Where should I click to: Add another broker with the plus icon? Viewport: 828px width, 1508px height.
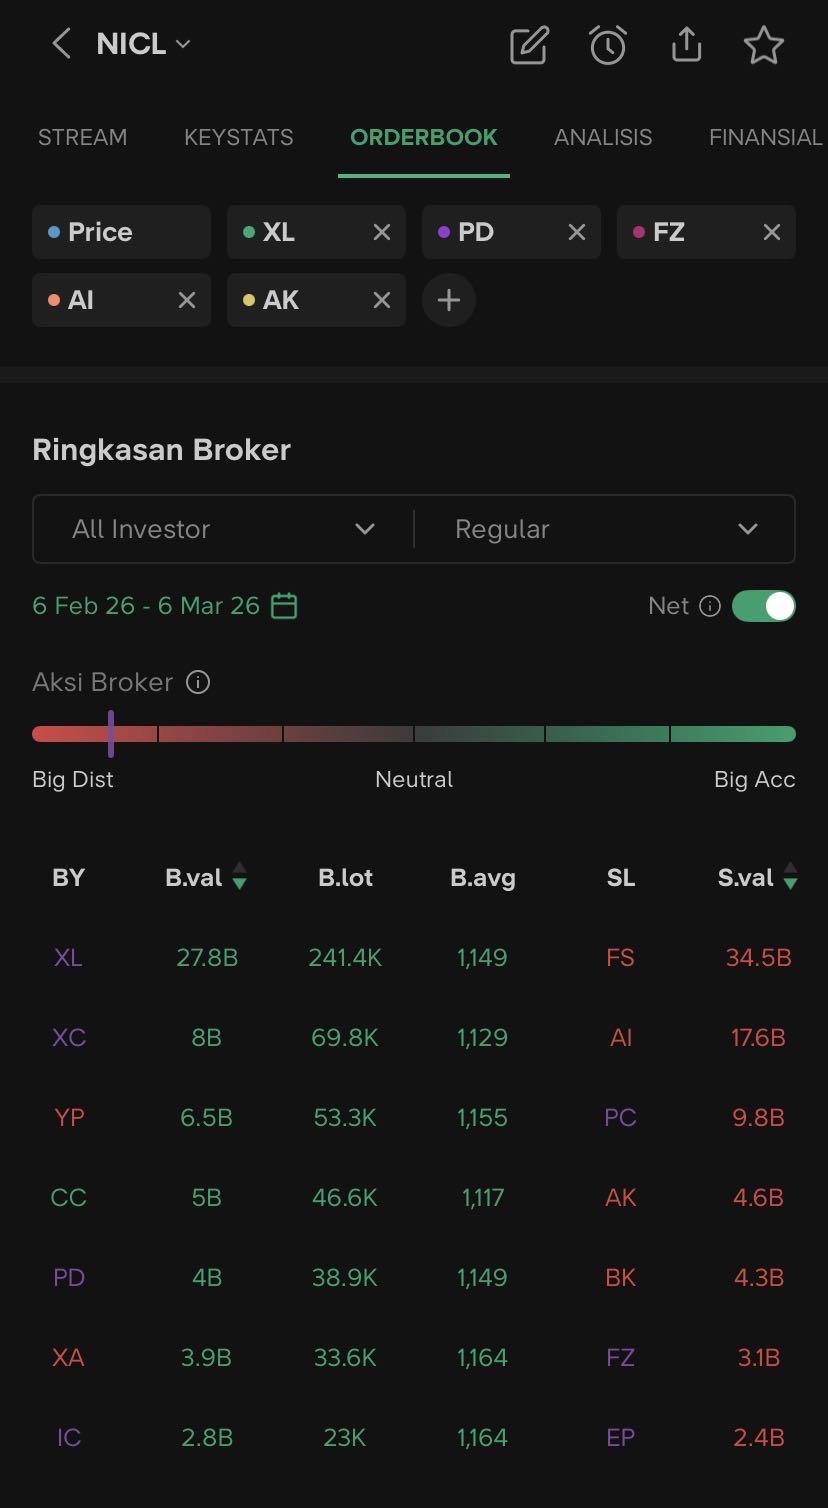(x=449, y=300)
